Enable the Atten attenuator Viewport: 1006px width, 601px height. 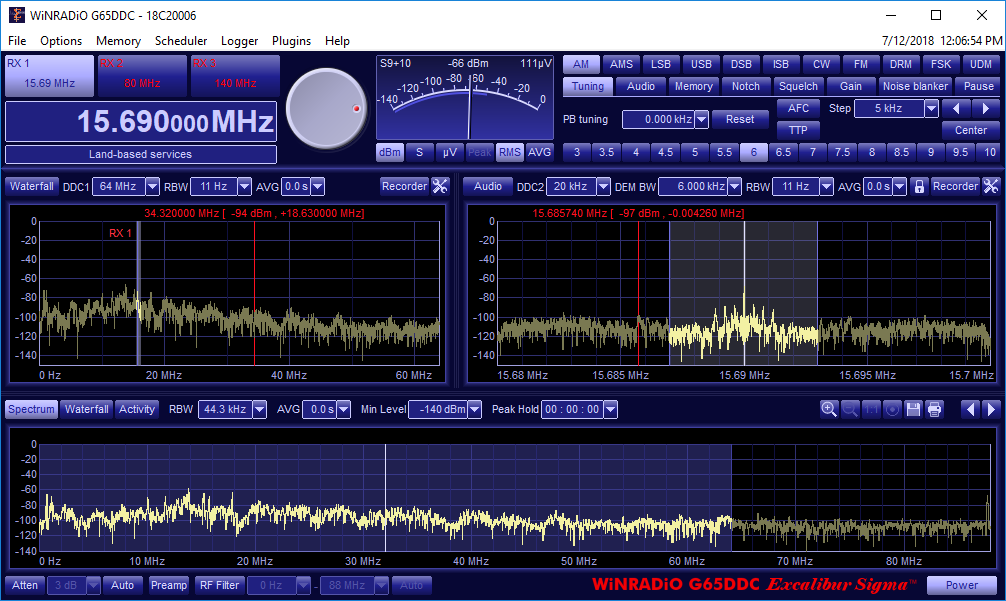[24, 585]
